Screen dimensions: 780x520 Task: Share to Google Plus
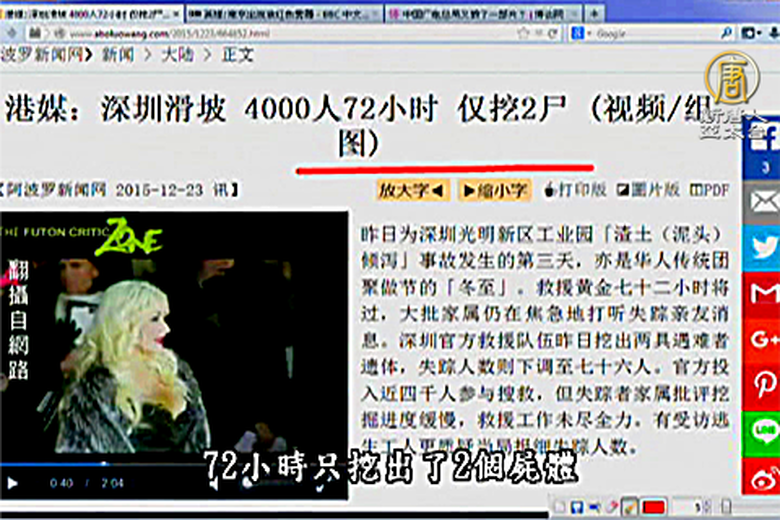[x=762, y=339]
